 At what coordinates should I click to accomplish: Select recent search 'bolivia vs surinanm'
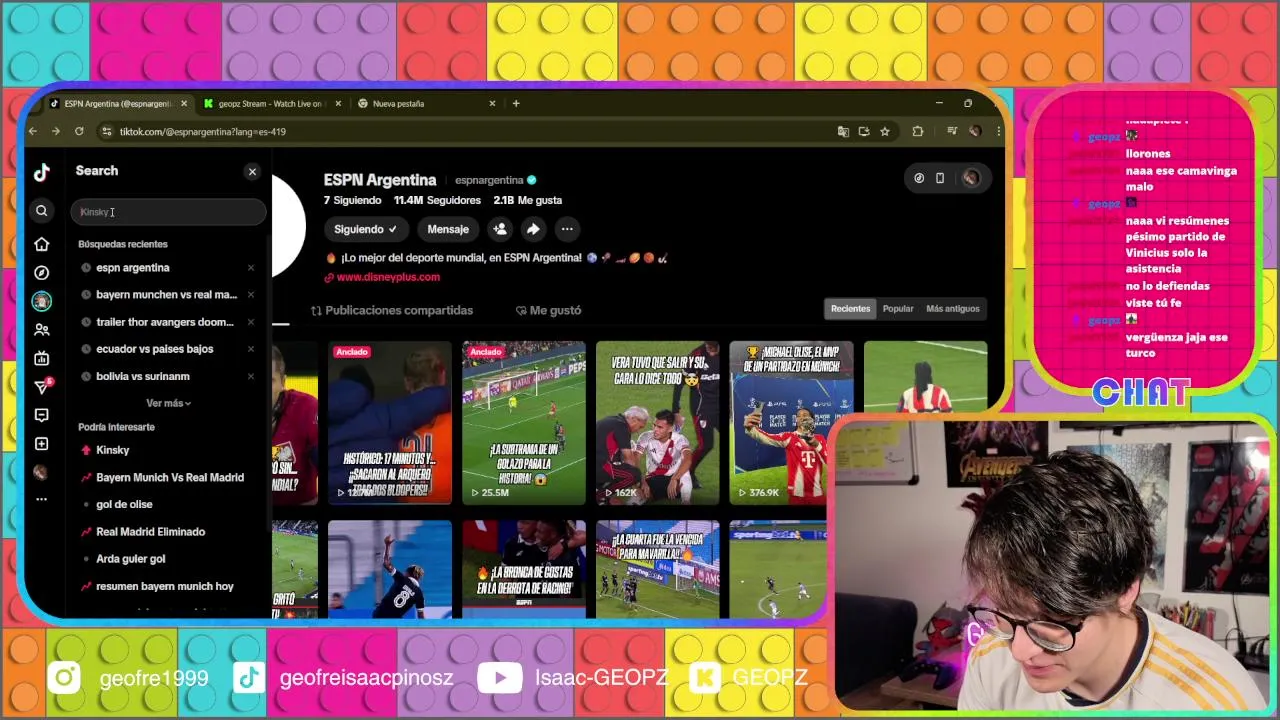tap(142, 376)
